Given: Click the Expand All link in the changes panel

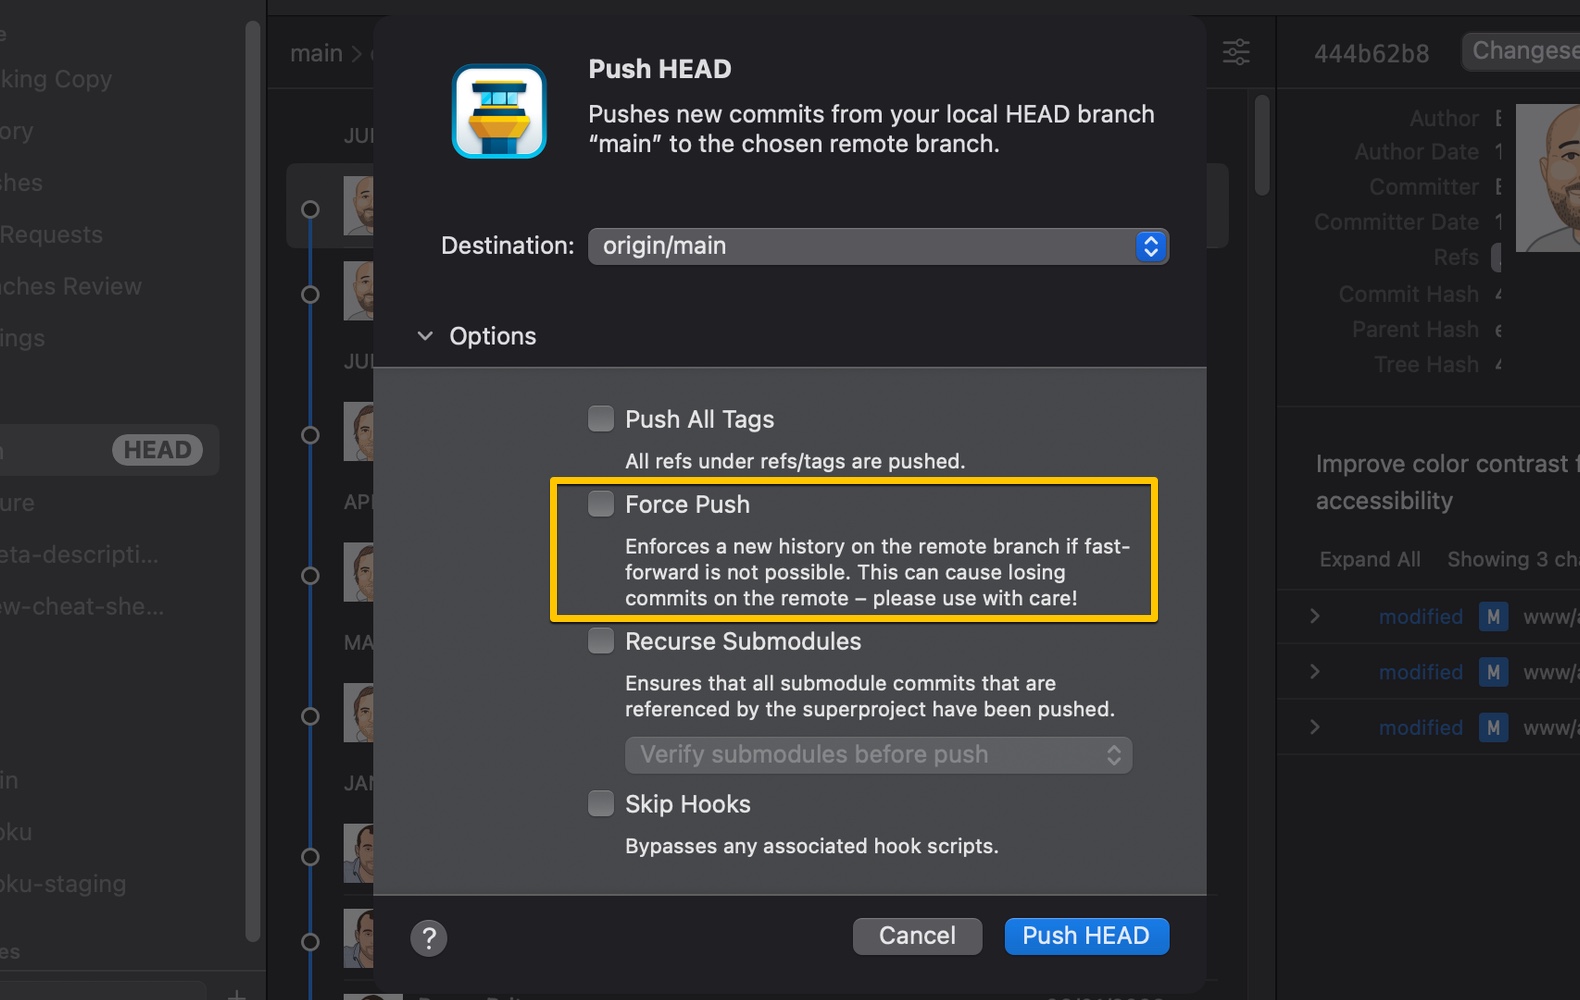Looking at the screenshot, I should point(1369,559).
